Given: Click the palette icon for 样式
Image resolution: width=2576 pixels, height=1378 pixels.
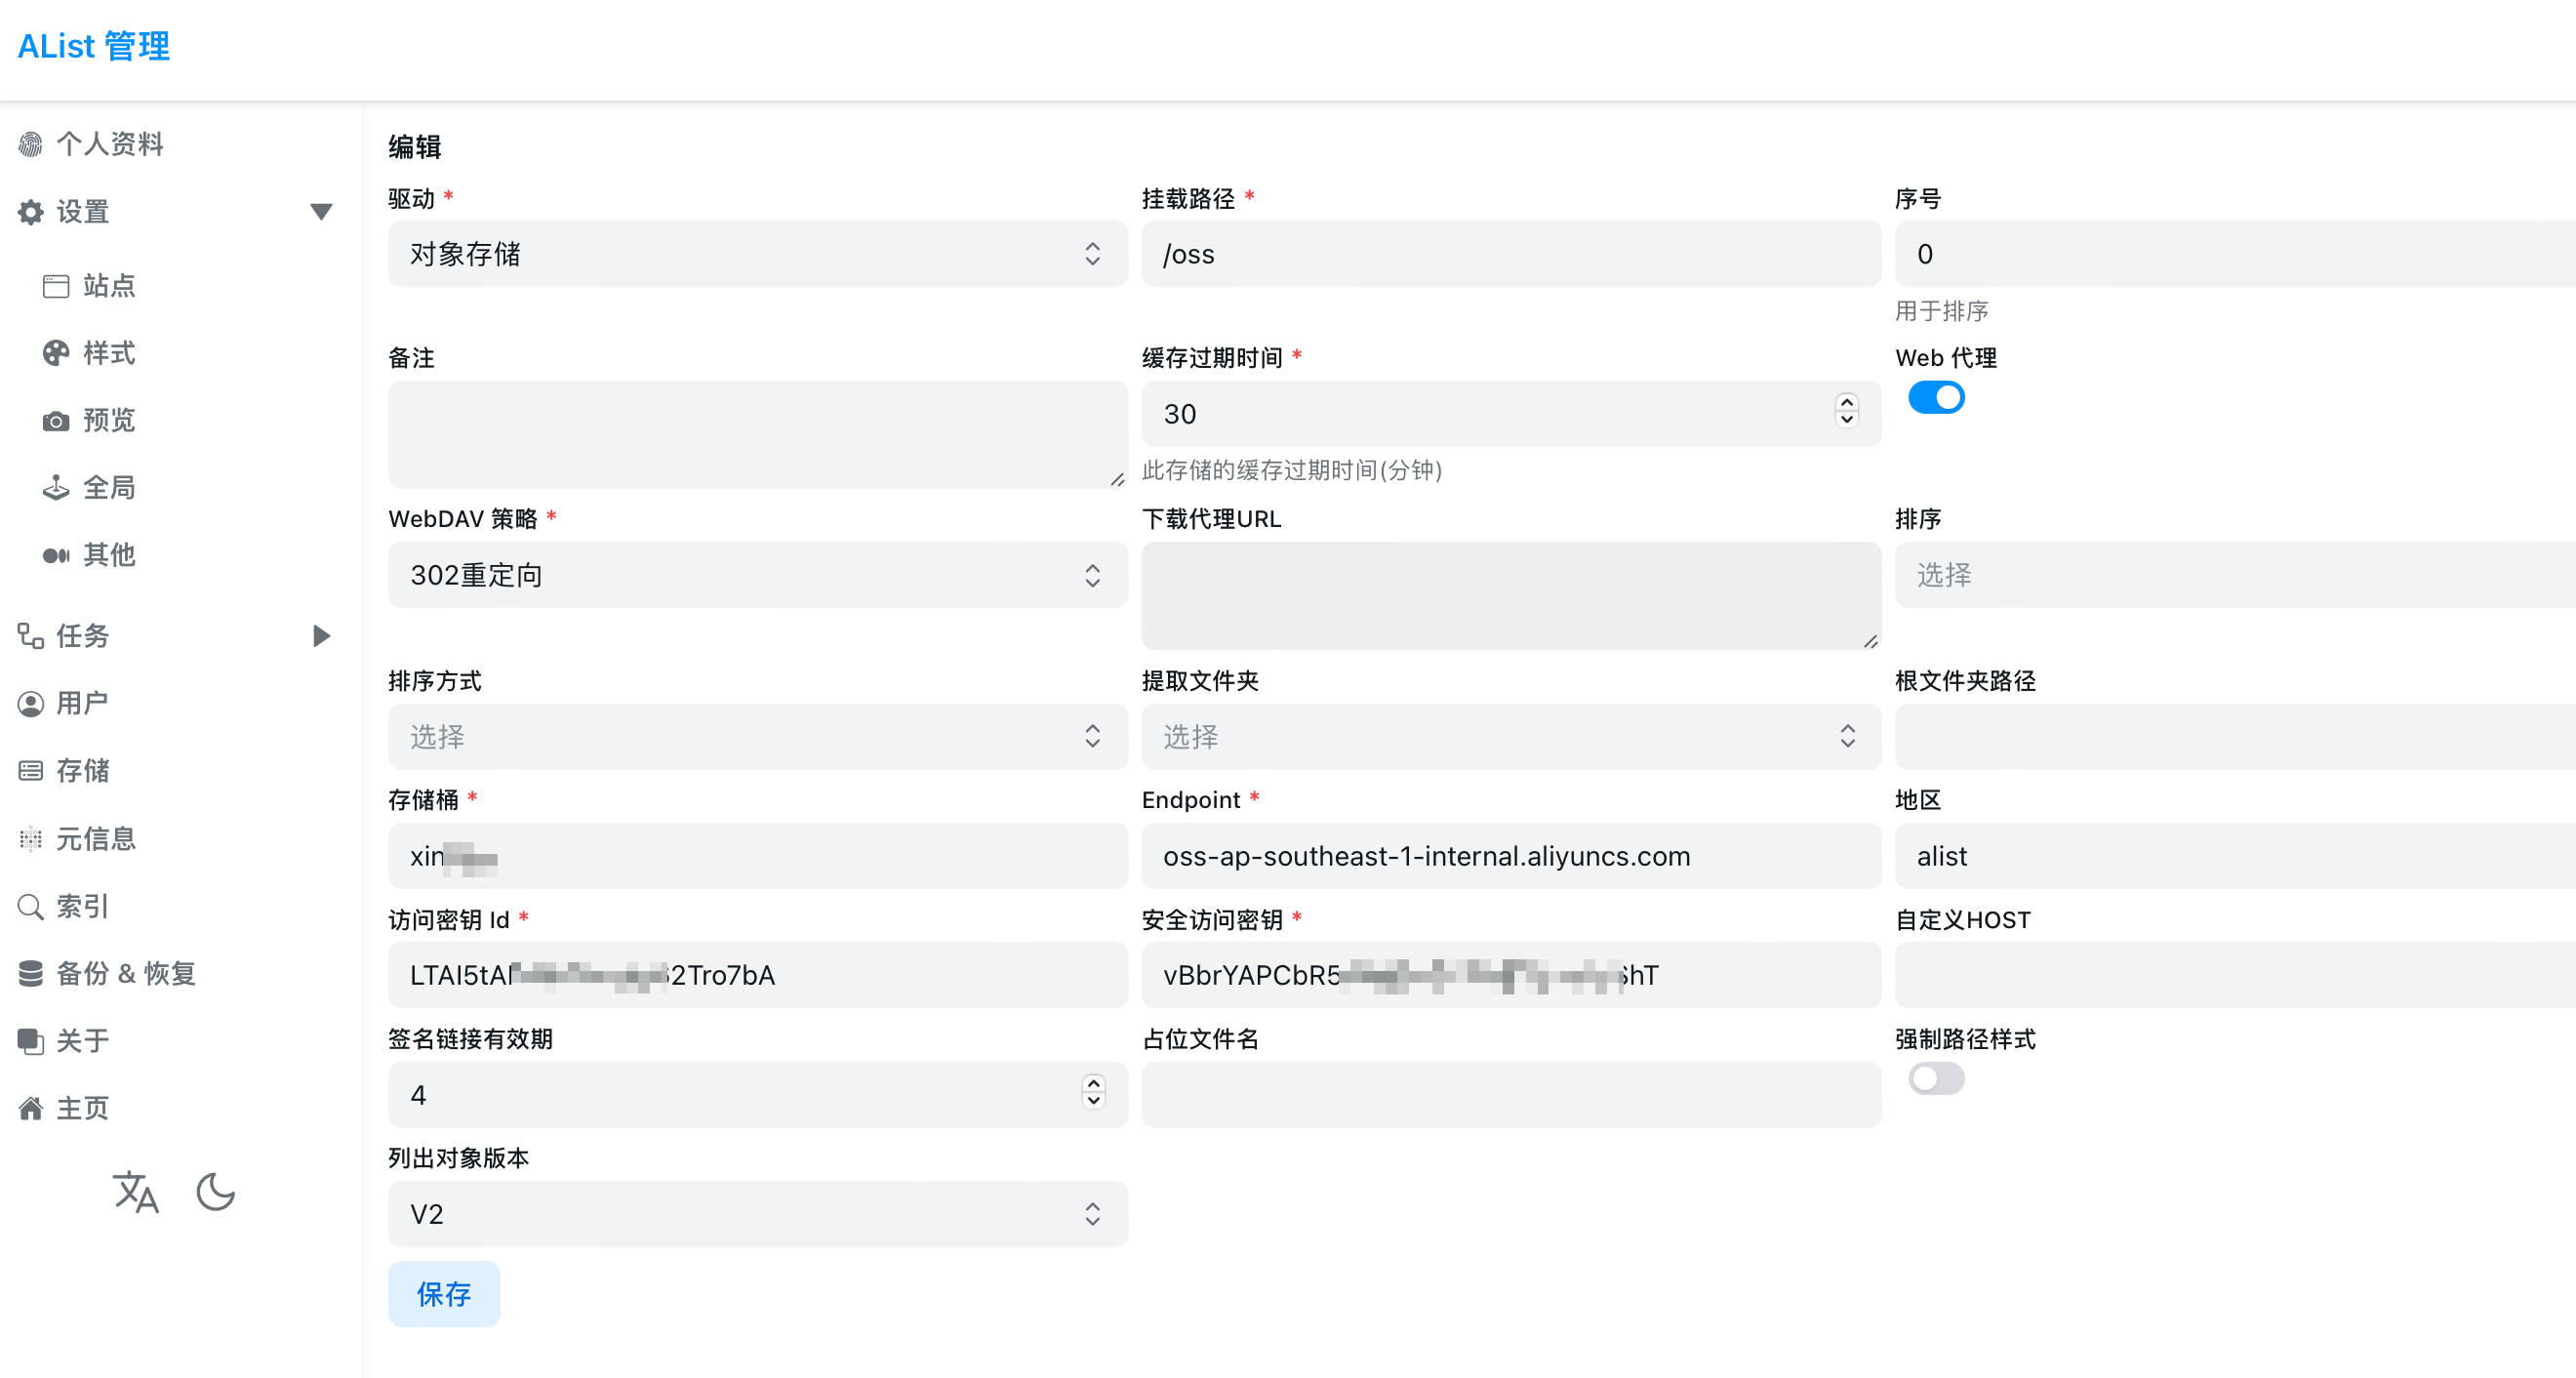Looking at the screenshot, I should click(56, 353).
